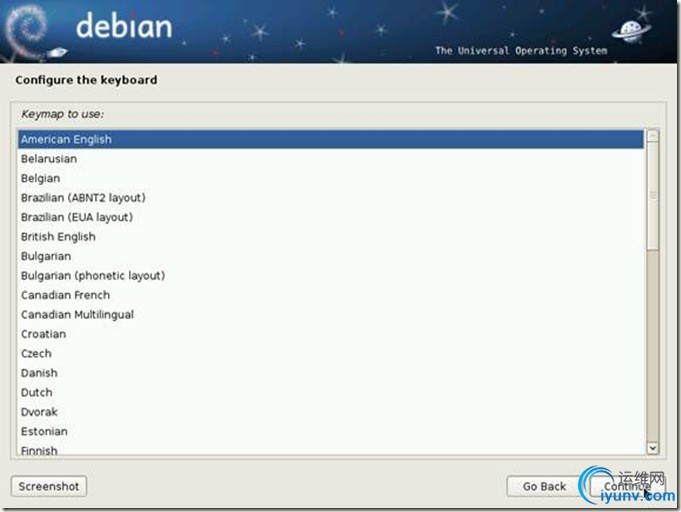Choose Belgian from the keymap list

[x=331, y=178]
